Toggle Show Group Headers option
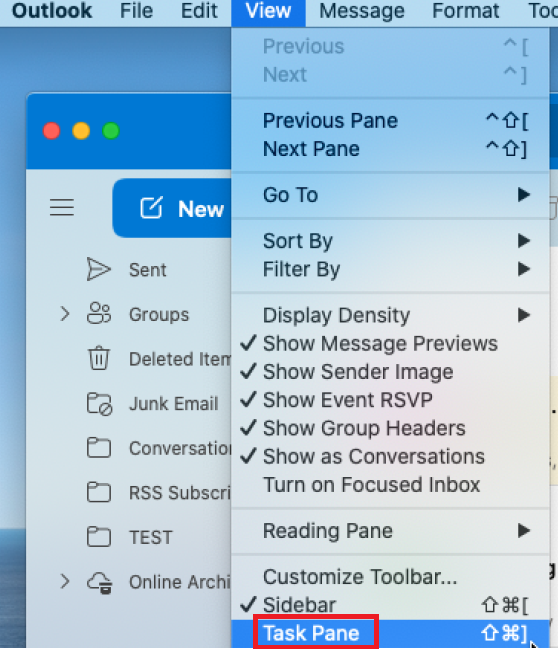This screenshot has width=558, height=649. (x=390, y=428)
